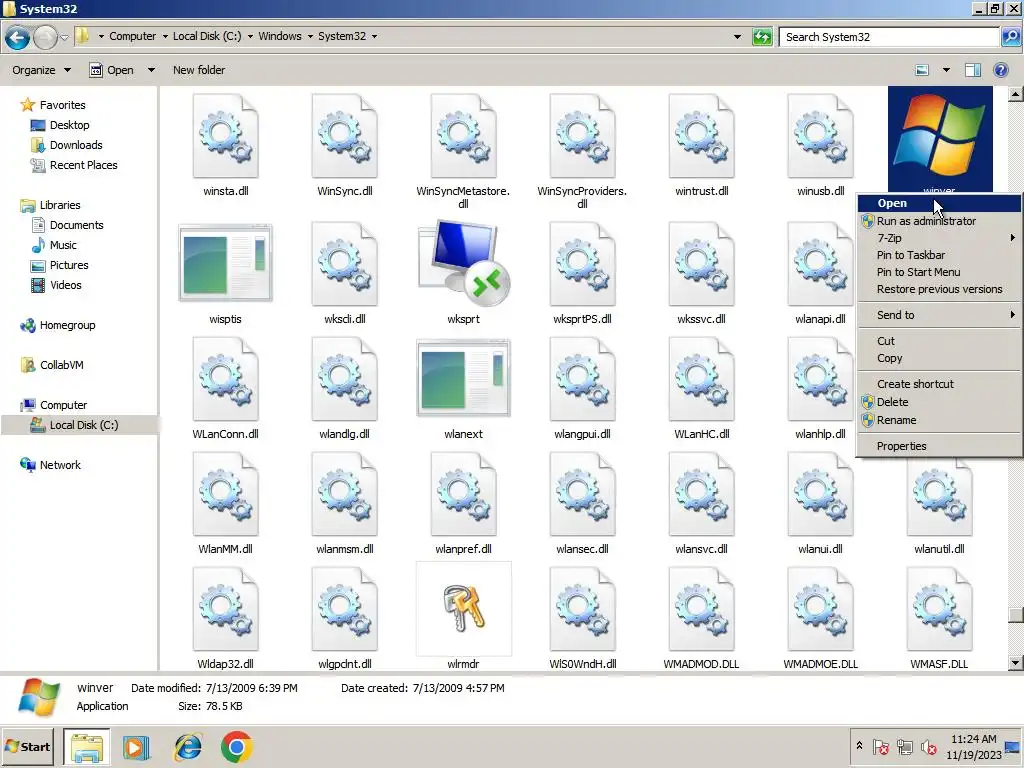
Task: Choose Pin to Start Menu
Action: [939, 272]
